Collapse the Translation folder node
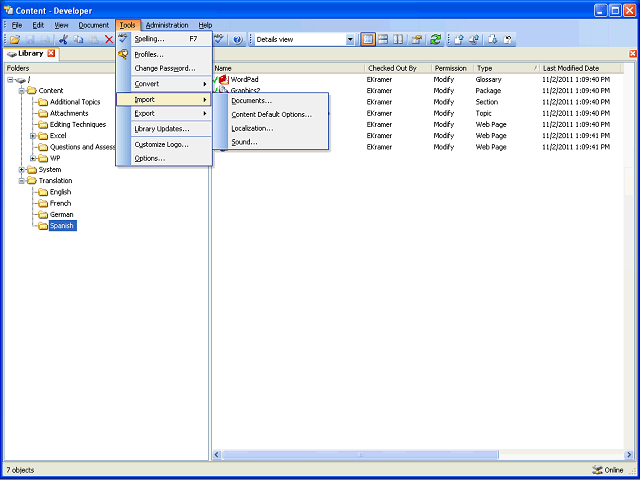This screenshot has width=640, height=480. click(x=22, y=181)
